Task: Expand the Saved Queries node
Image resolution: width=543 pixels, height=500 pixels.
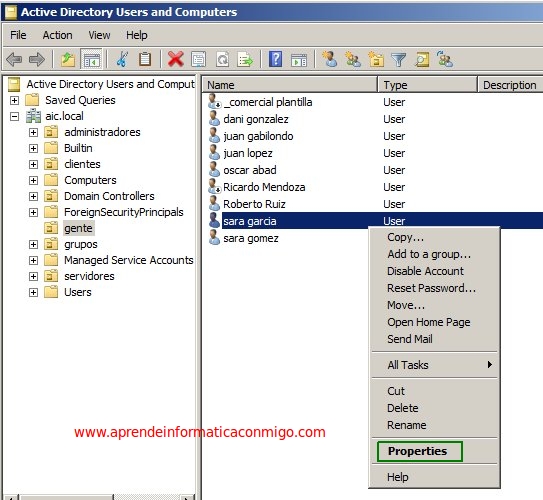Action: [x=14, y=100]
